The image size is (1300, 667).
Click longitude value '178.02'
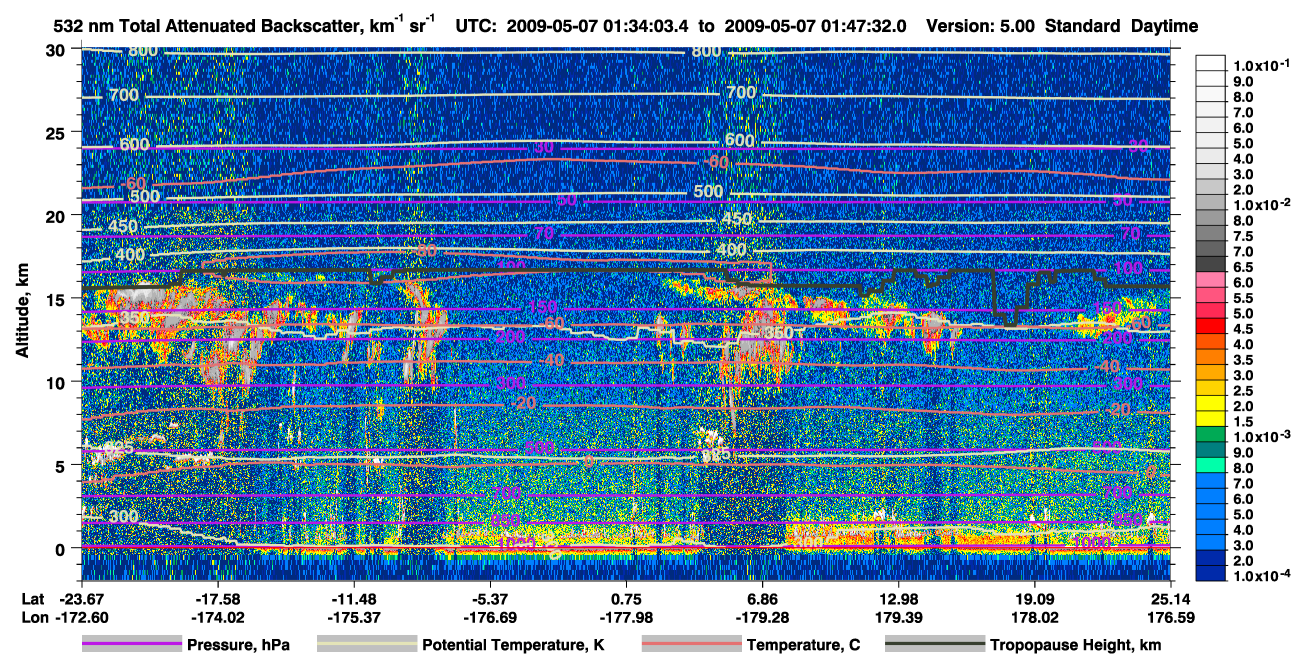1034,617
